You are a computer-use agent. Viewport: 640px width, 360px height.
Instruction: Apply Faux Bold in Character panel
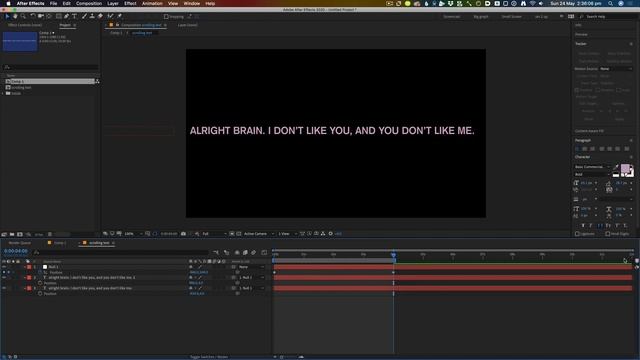[x=583, y=225]
